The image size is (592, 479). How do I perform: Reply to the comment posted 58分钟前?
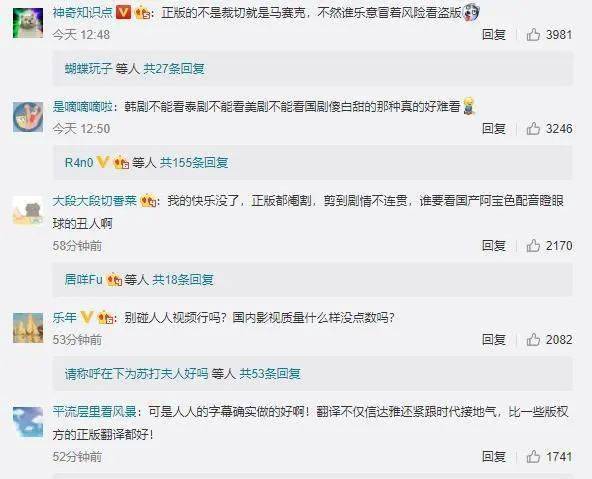(x=494, y=246)
